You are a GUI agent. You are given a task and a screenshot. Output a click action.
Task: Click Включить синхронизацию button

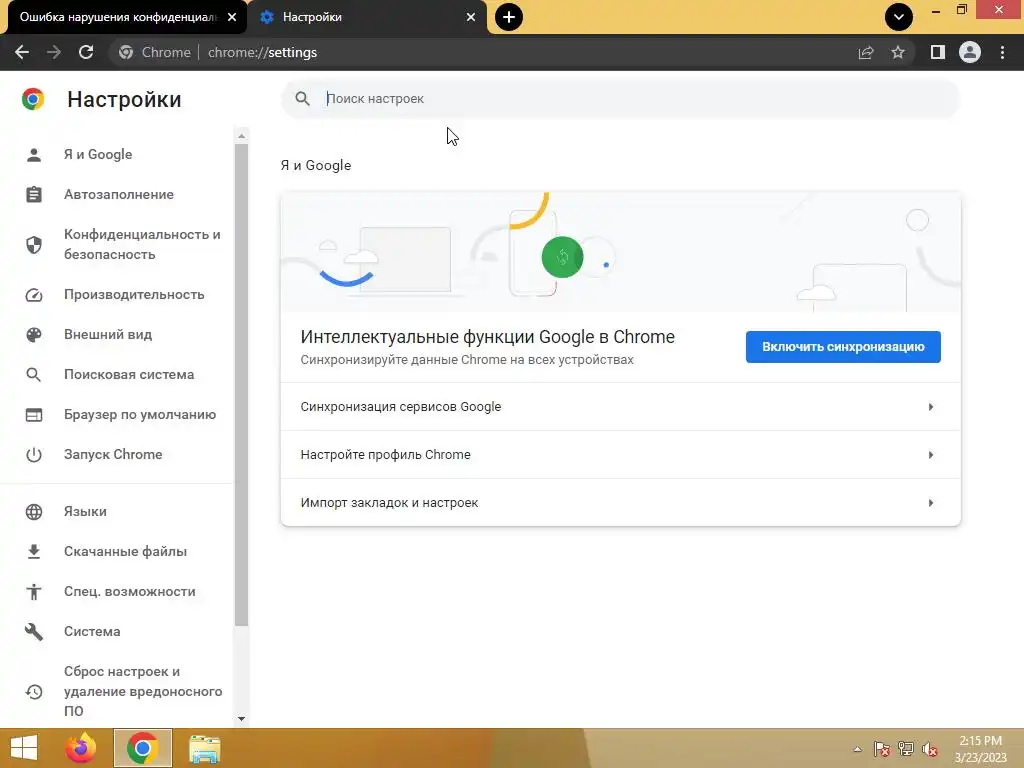click(x=843, y=347)
